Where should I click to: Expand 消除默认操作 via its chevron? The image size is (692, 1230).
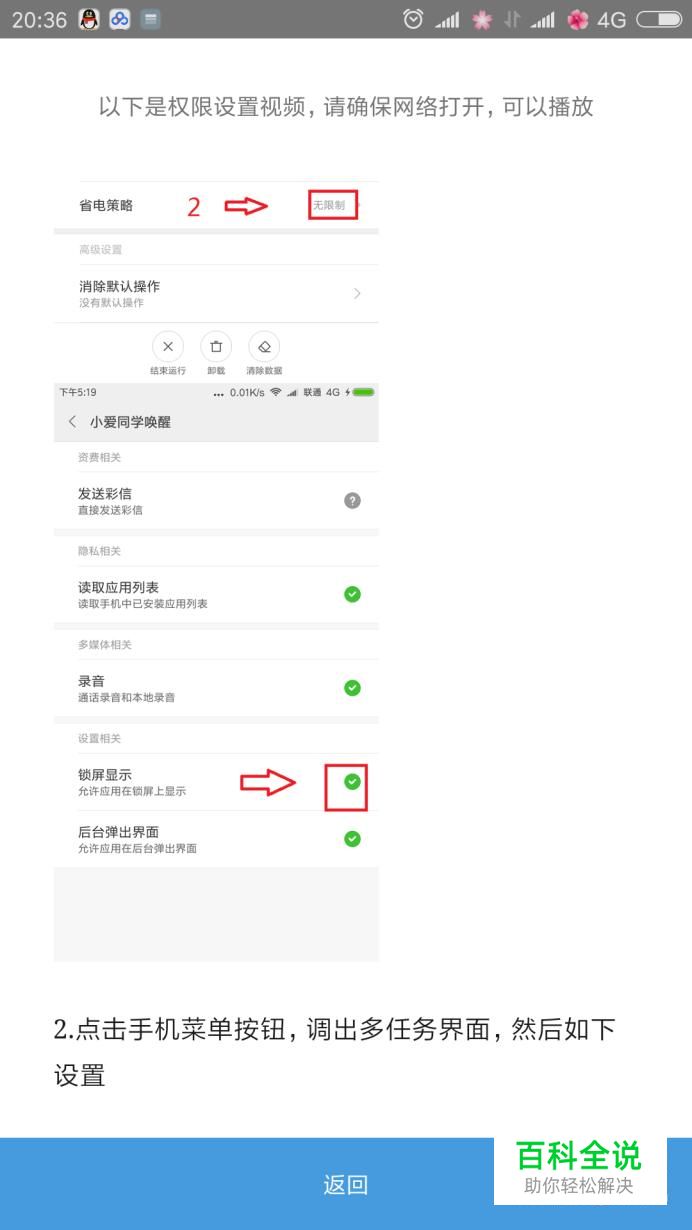pyautogui.click(x=357, y=293)
